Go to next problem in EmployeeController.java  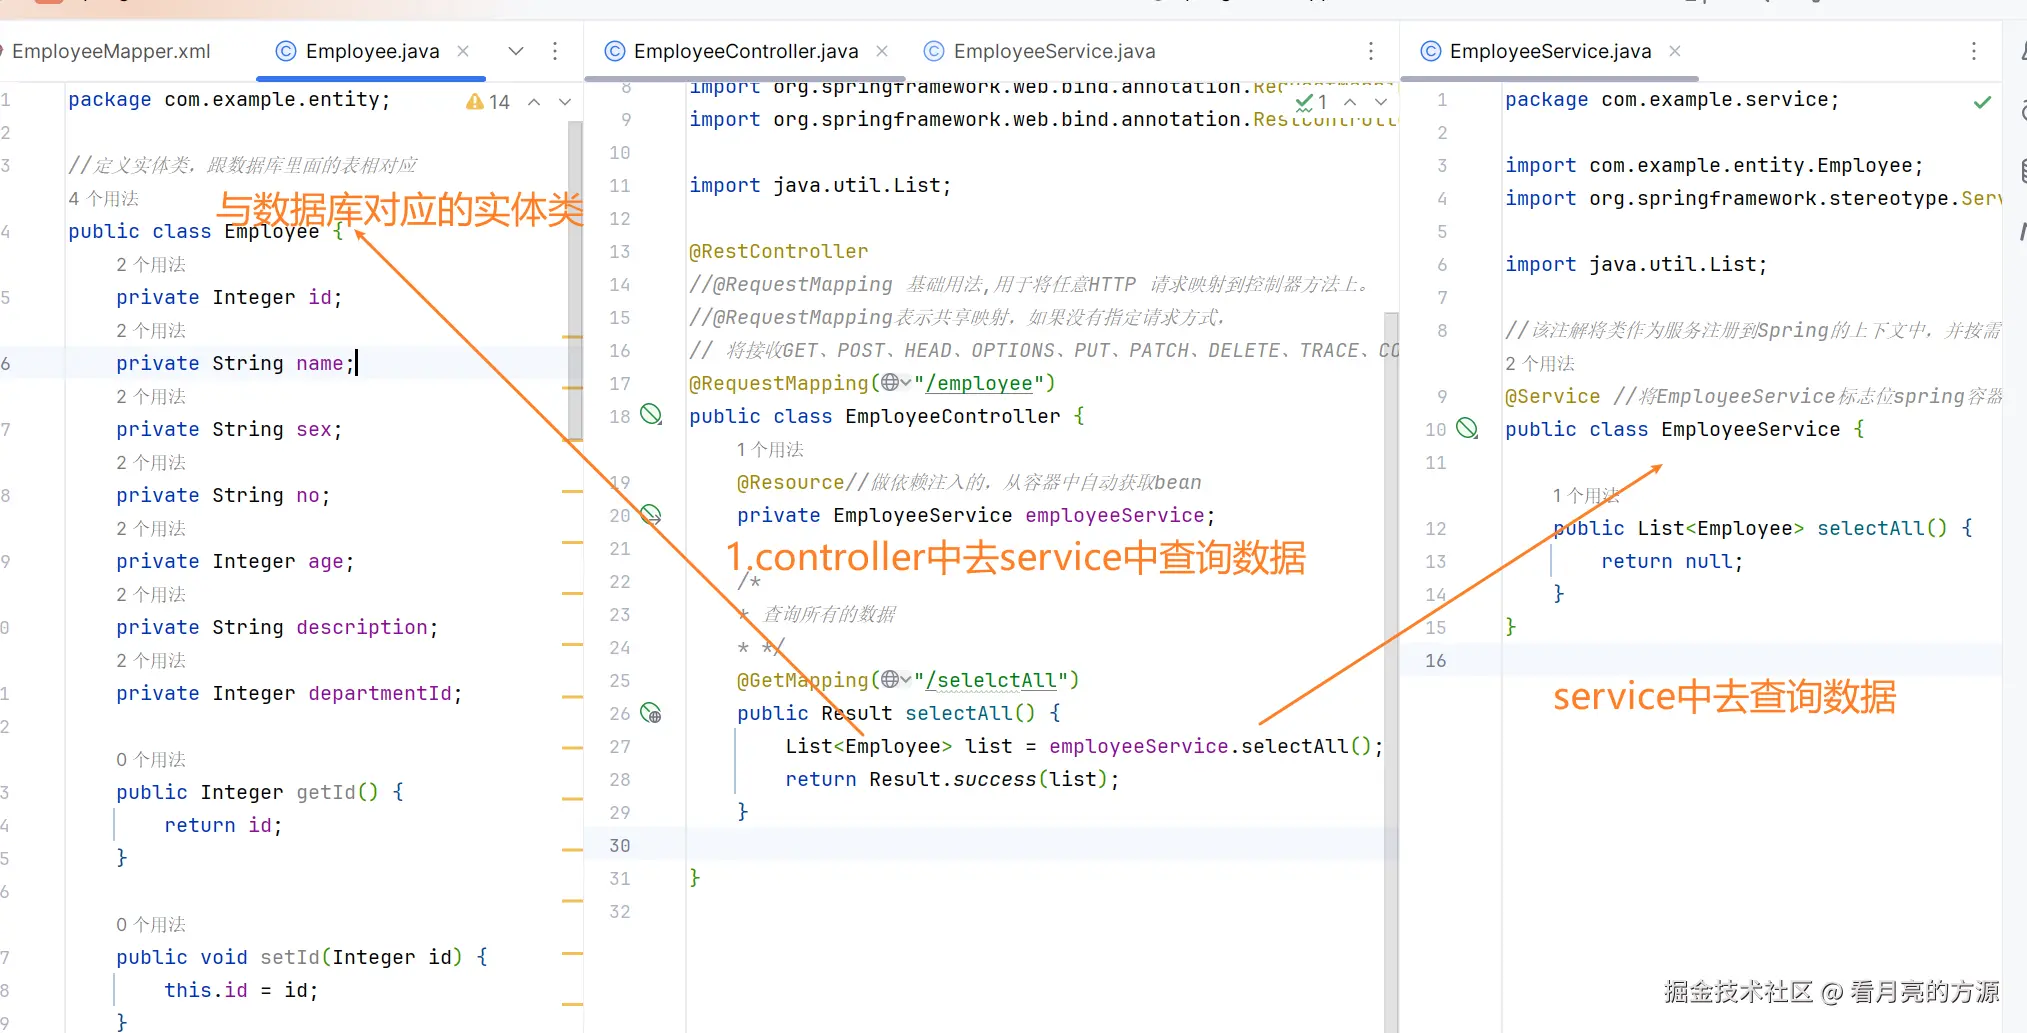(x=1381, y=102)
